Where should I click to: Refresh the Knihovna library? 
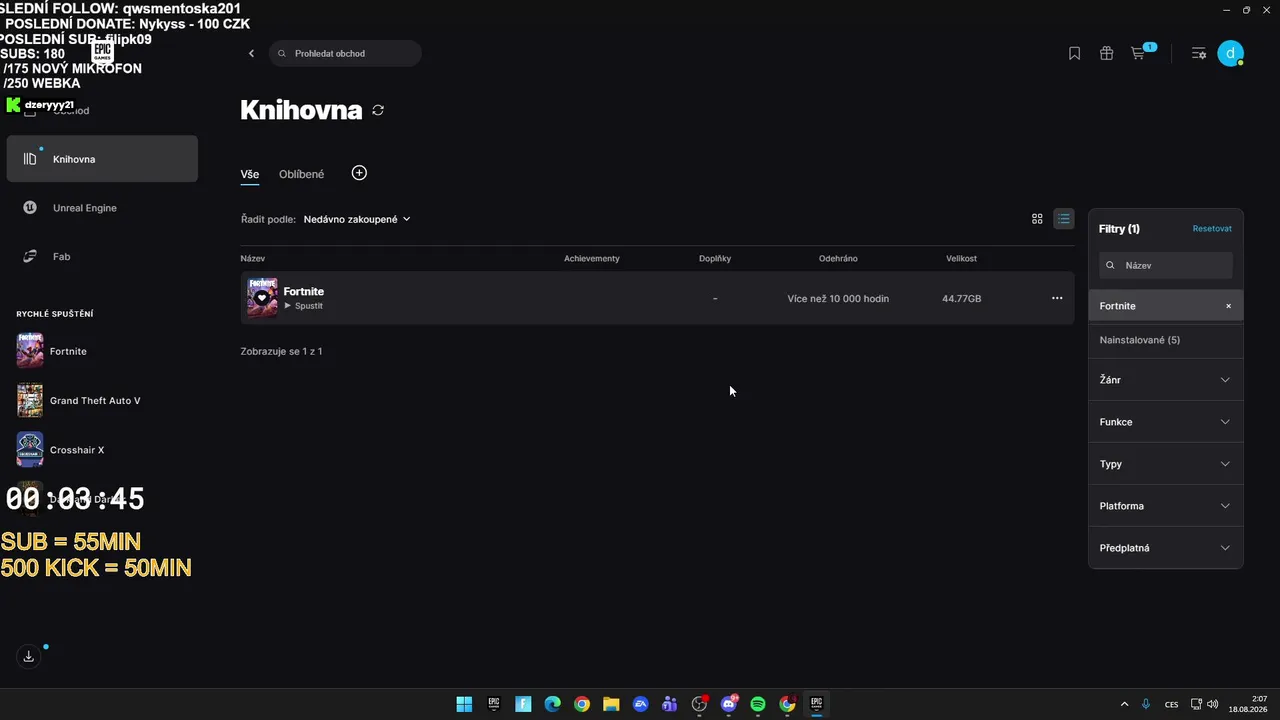(378, 110)
